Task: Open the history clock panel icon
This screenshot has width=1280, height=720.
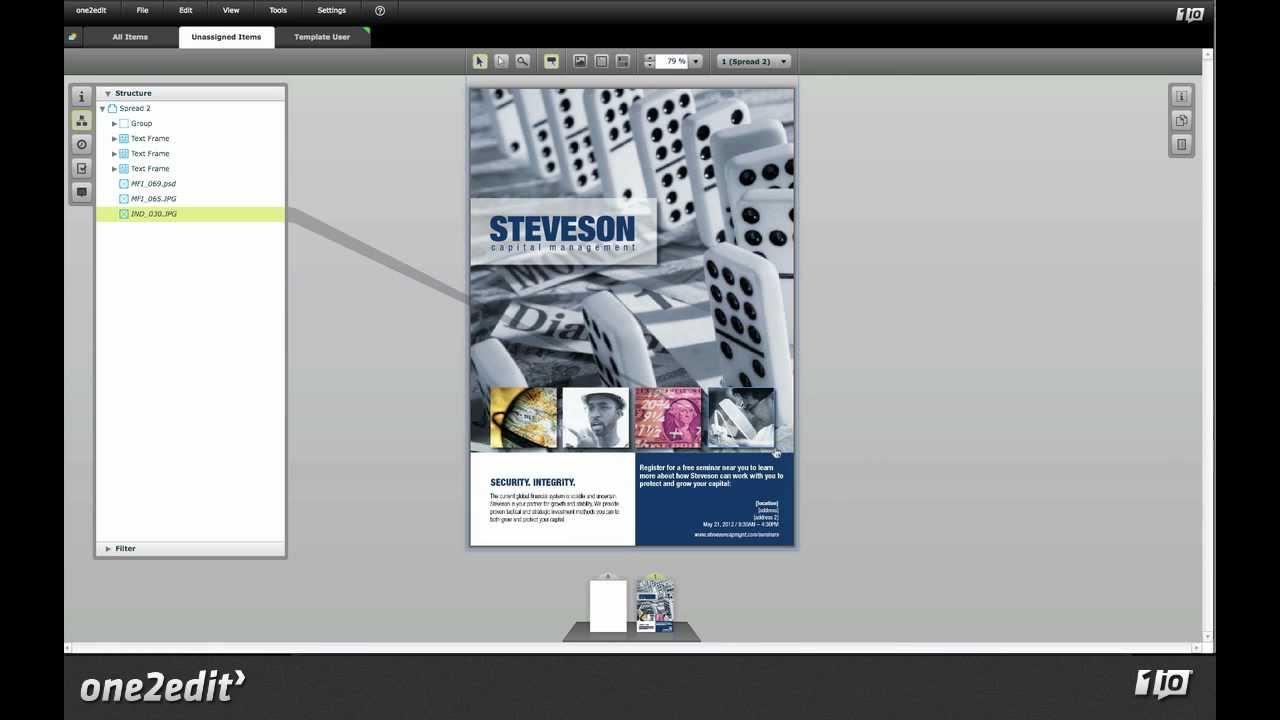Action: 82,144
